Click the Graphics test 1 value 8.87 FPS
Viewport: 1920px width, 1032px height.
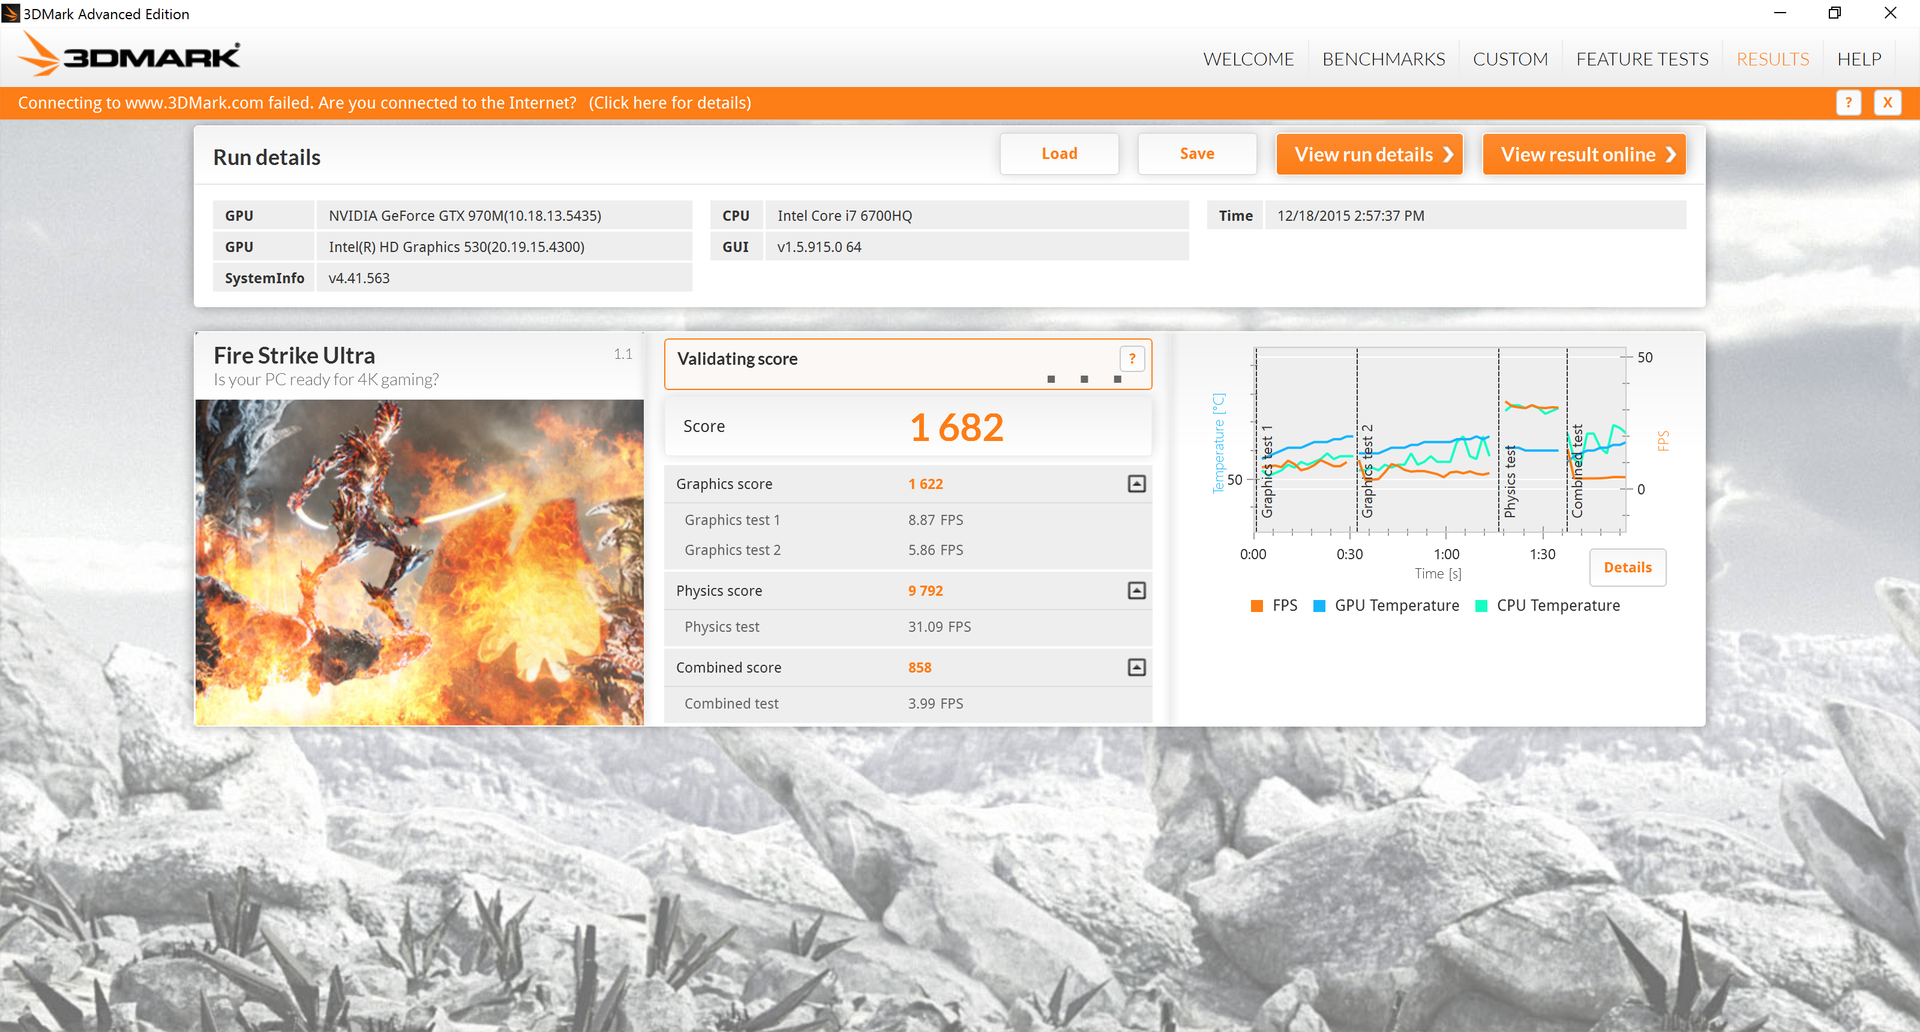(936, 520)
